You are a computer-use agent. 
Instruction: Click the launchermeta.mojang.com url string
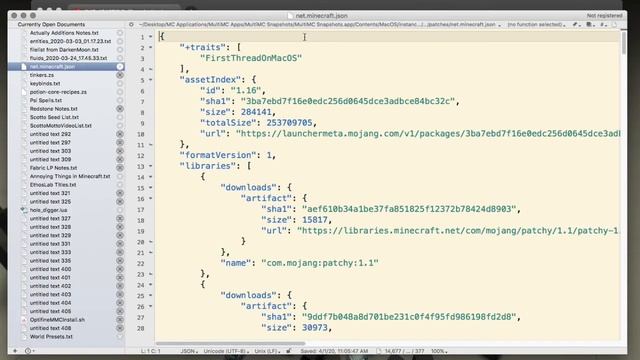point(428,133)
